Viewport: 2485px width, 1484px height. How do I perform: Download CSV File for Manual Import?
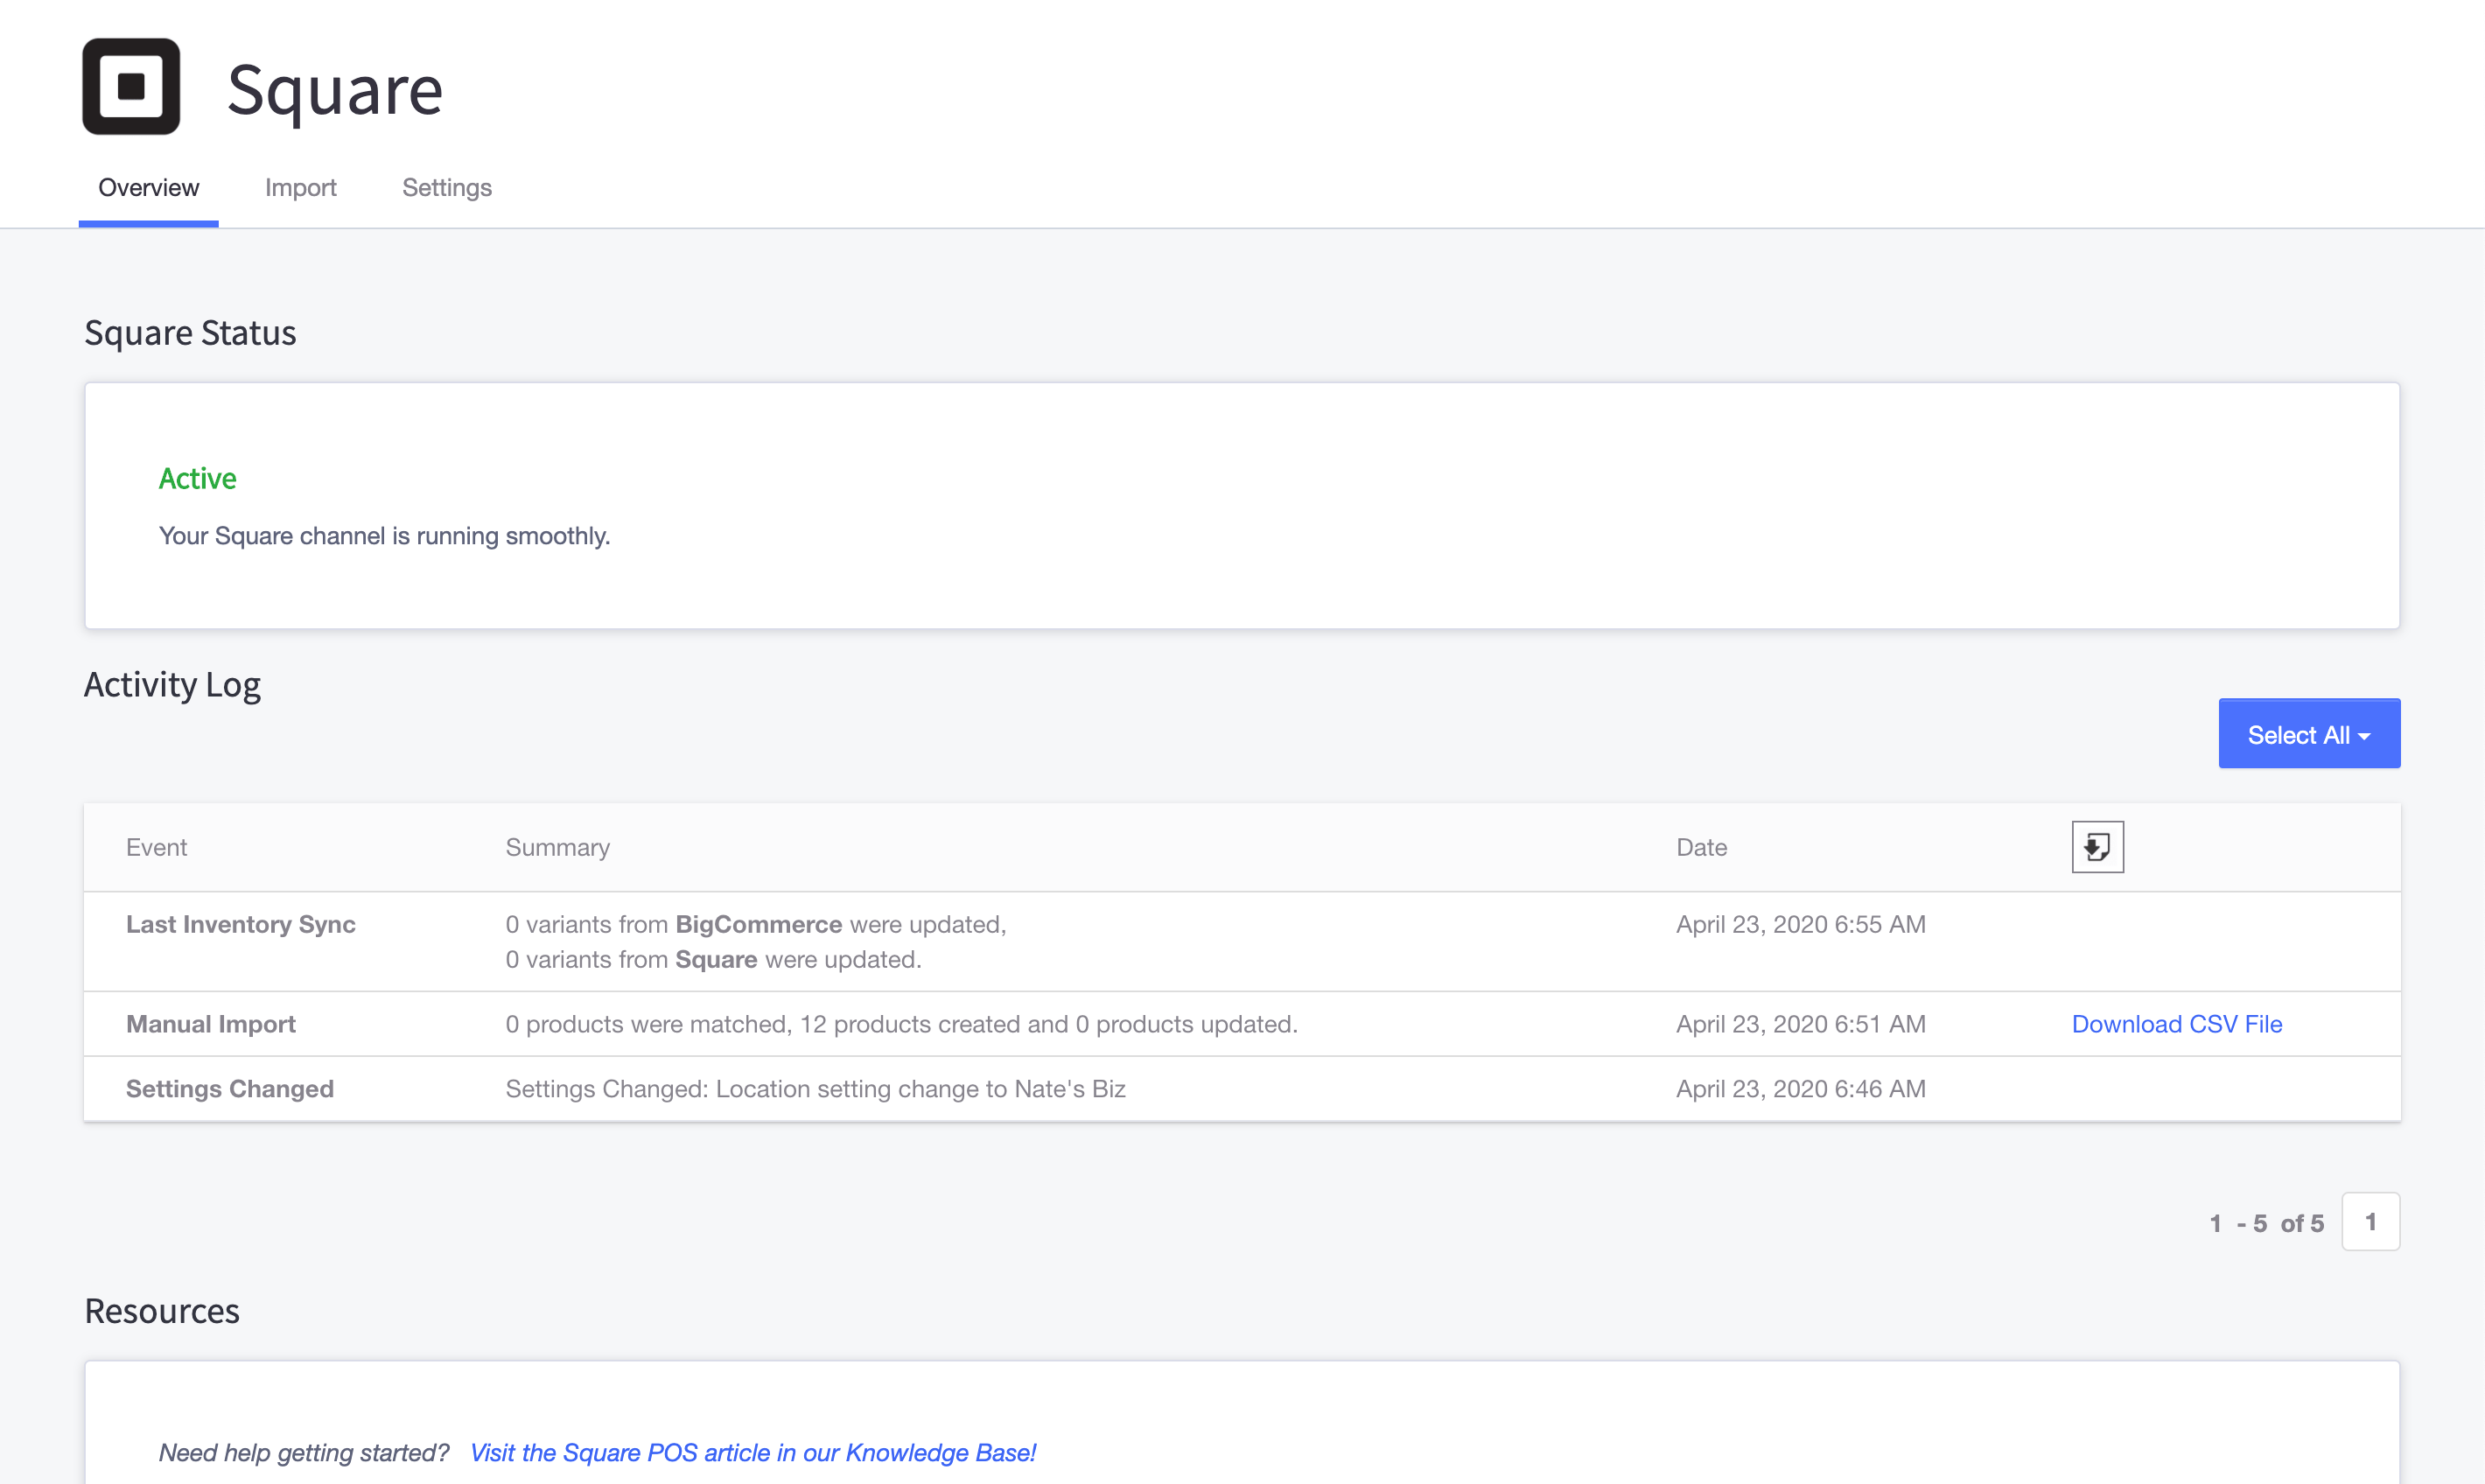2176,1024
